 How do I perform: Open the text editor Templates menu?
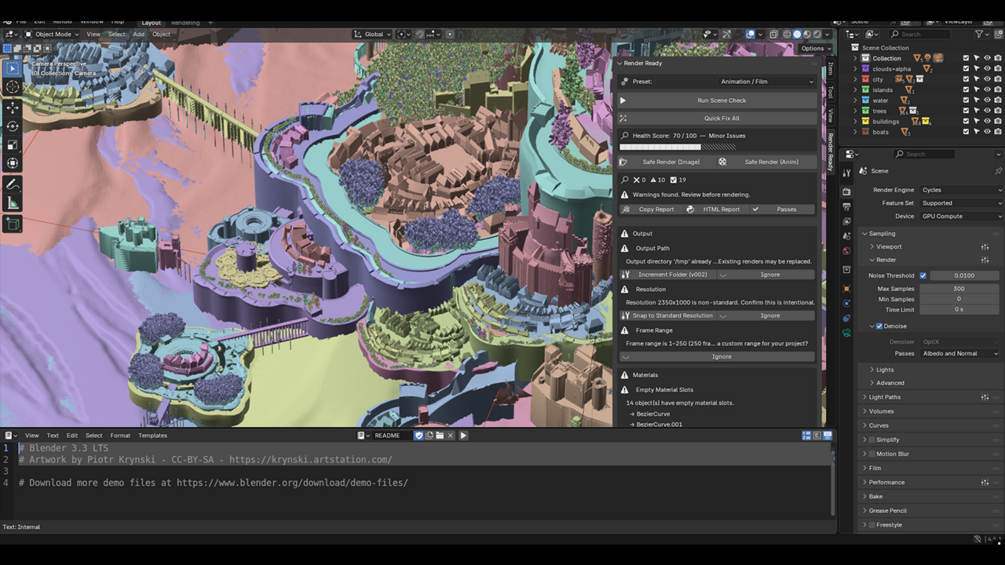pyautogui.click(x=153, y=436)
